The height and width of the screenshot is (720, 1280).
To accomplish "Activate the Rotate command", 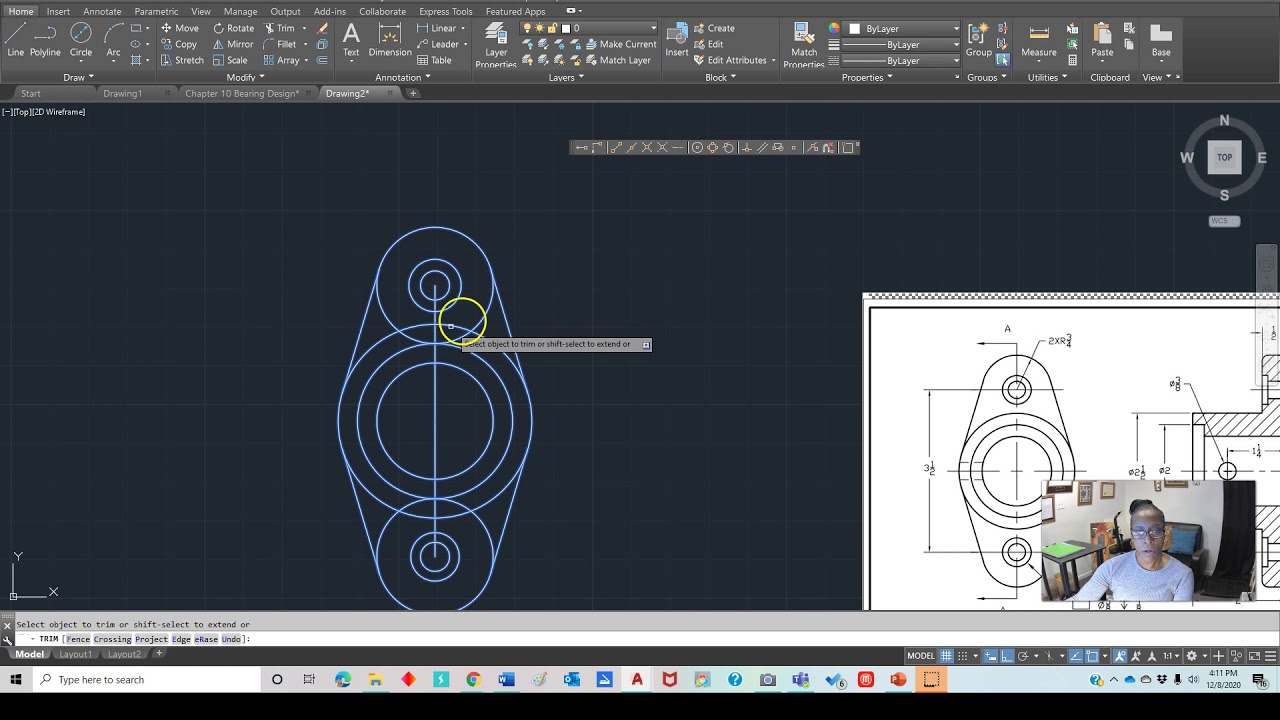I will pyautogui.click(x=233, y=28).
